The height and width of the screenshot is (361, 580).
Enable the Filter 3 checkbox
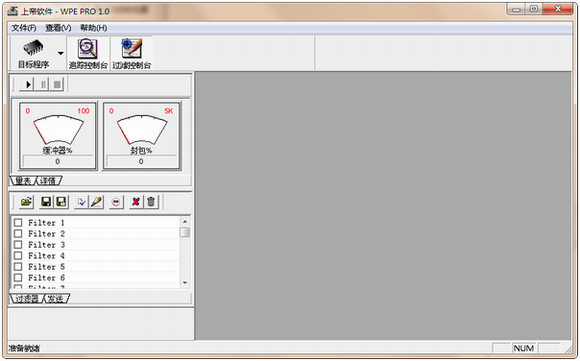(x=18, y=245)
